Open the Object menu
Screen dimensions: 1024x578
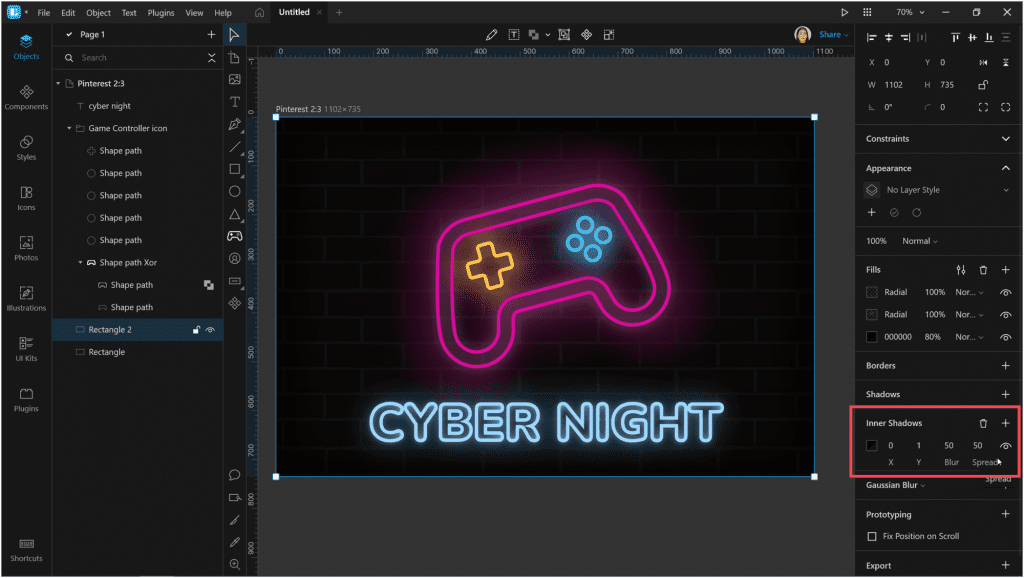99,13
